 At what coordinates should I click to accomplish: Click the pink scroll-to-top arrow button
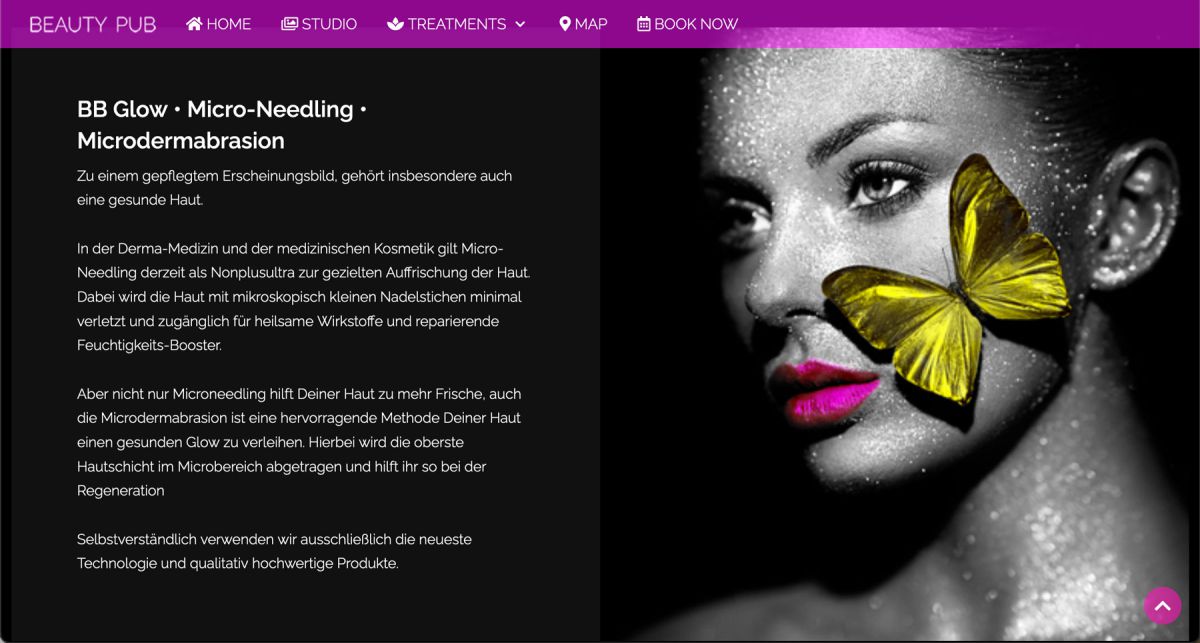1162,605
